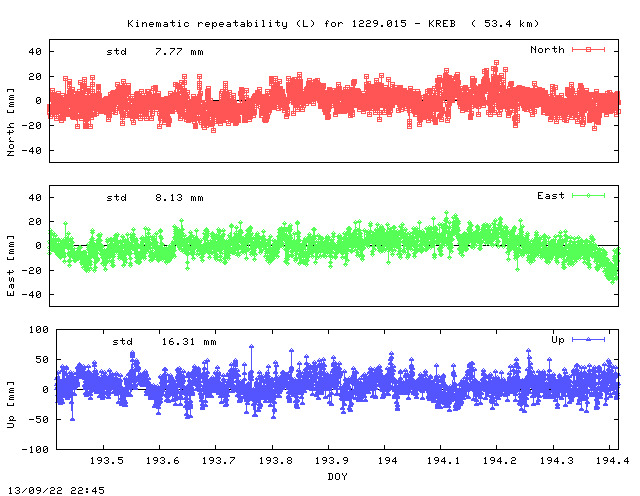Select the North legend label

point(547,50)
